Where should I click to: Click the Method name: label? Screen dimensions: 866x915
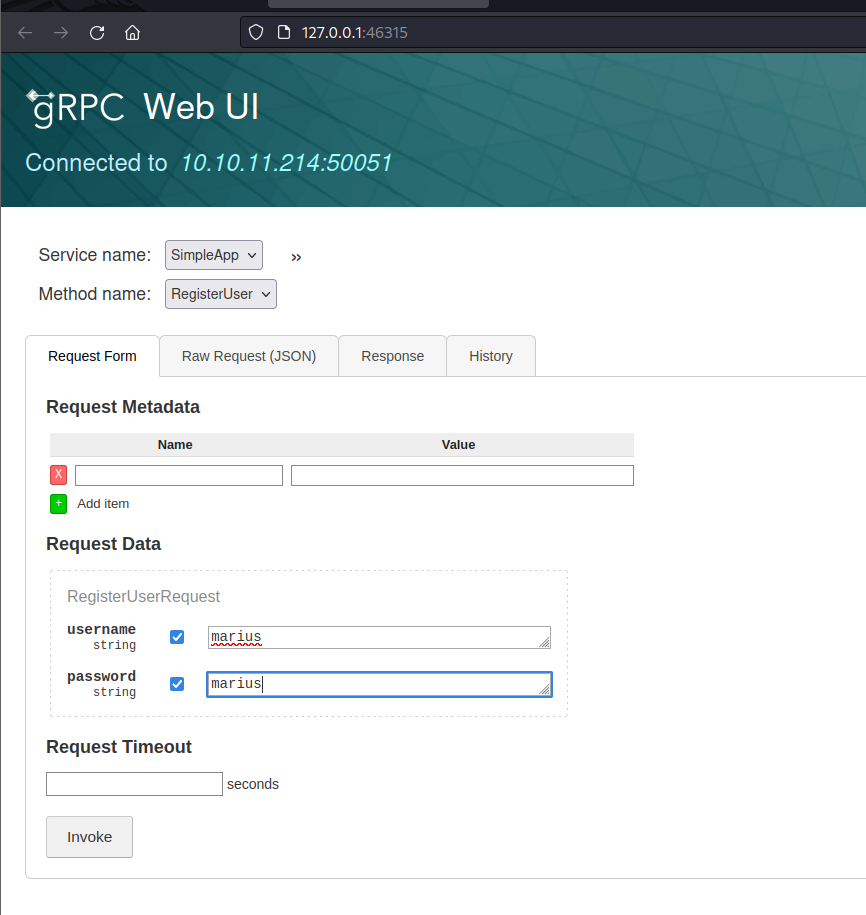click(95, 294)
